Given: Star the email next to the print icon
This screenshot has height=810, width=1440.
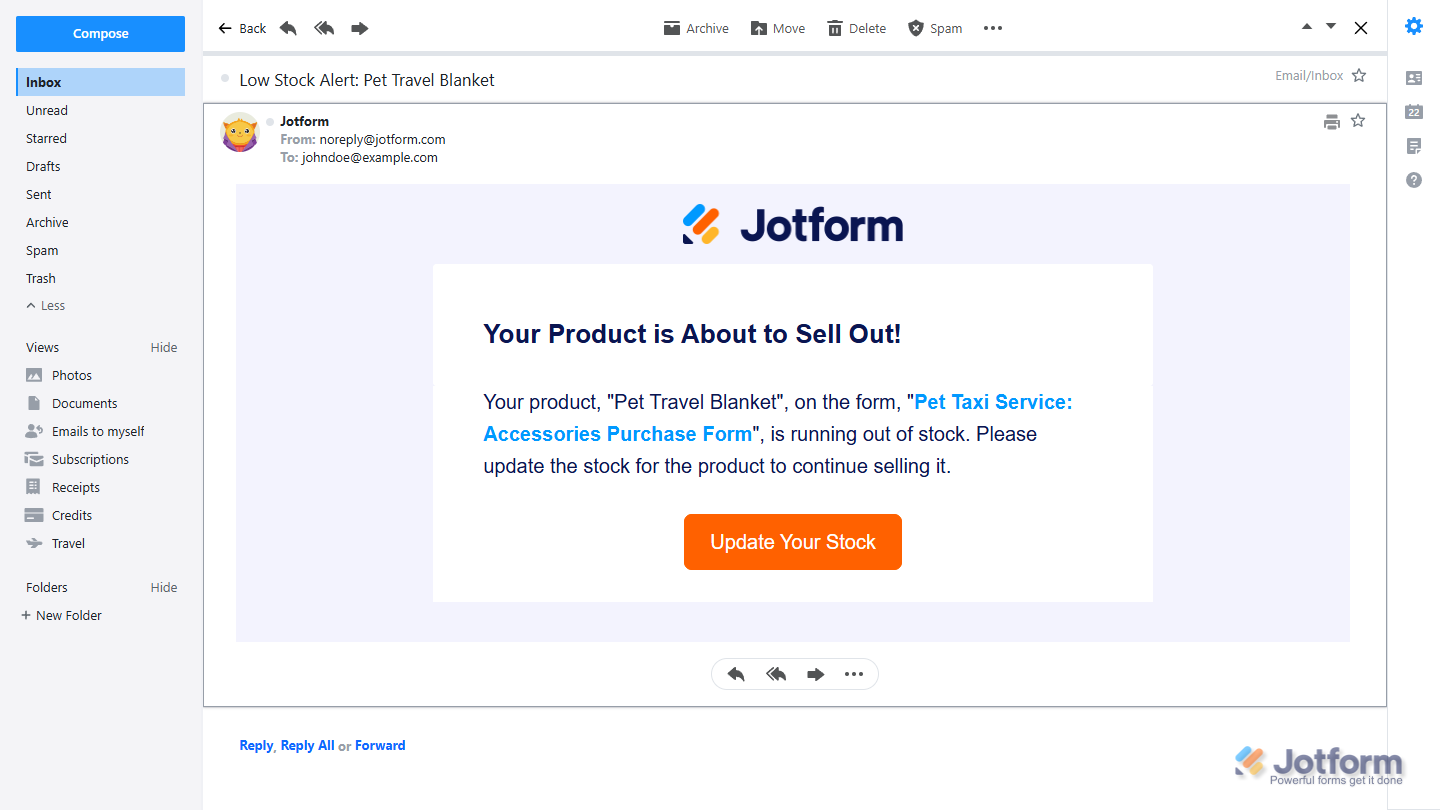Looking at the screenshot, I should tap(1358, 121).
